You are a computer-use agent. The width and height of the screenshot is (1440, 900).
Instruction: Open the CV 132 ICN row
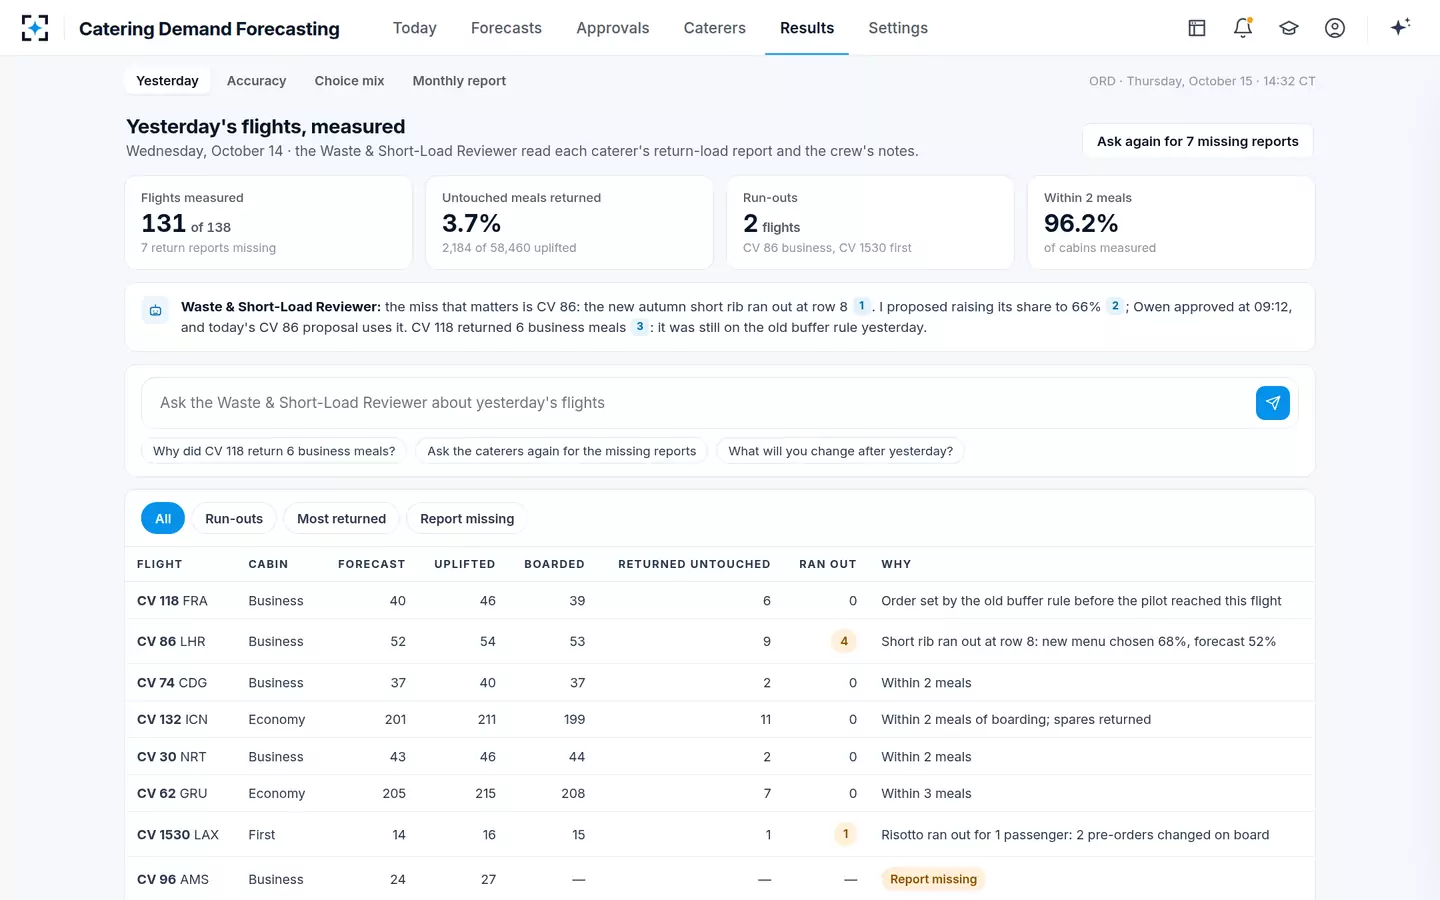tap(720, 719)
